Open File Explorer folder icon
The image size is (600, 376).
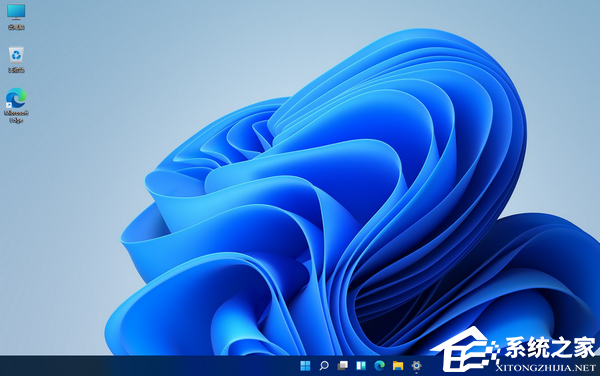[398, 366]
